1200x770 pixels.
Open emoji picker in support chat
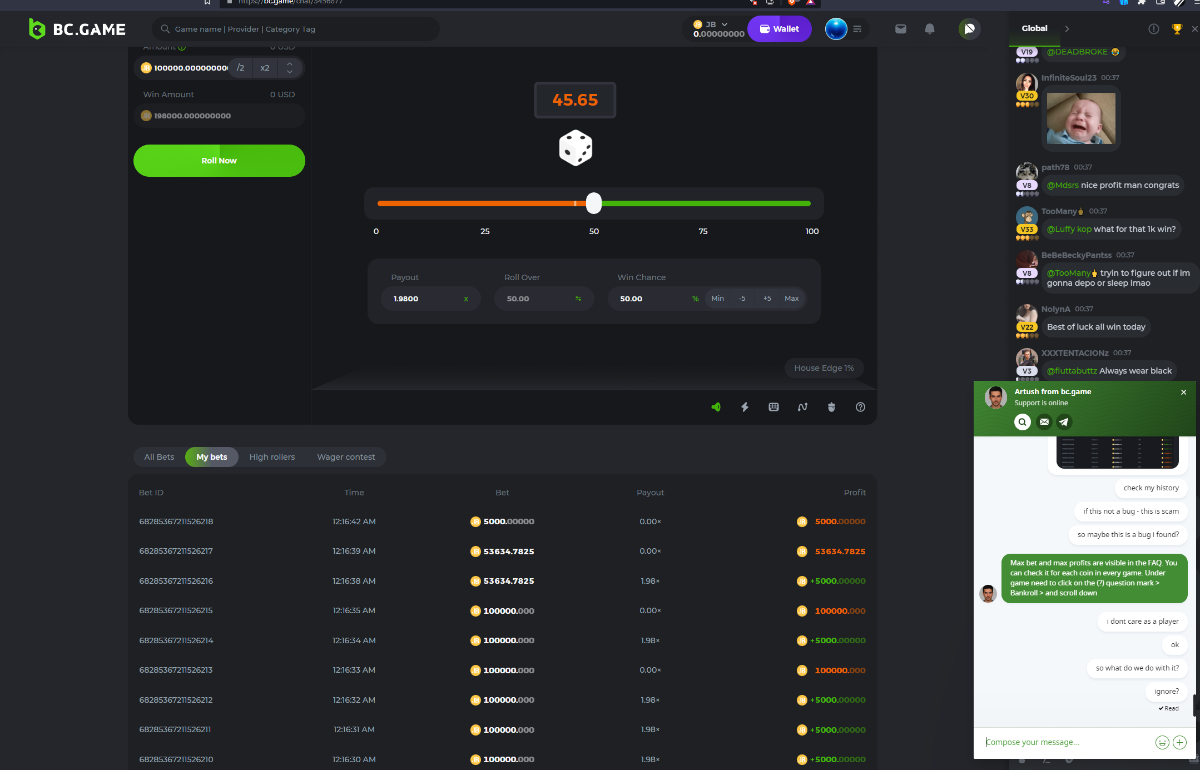click(x=1162, y=742)
